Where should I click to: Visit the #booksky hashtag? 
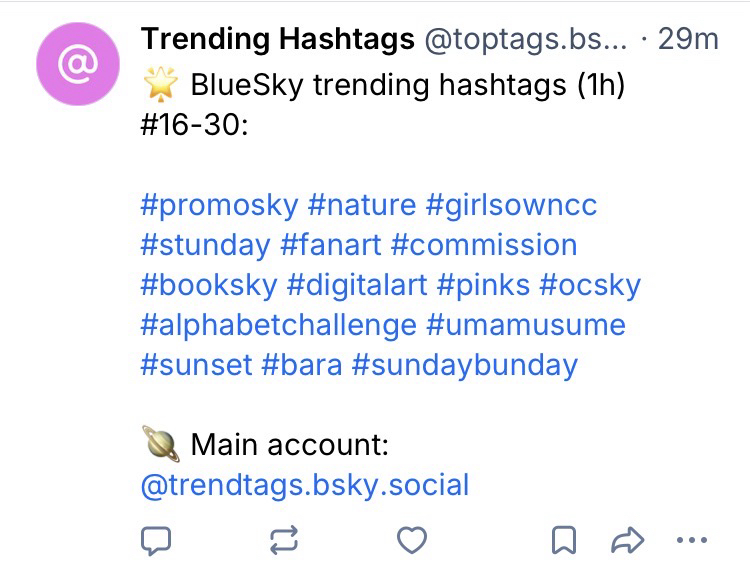pos(208,285)
